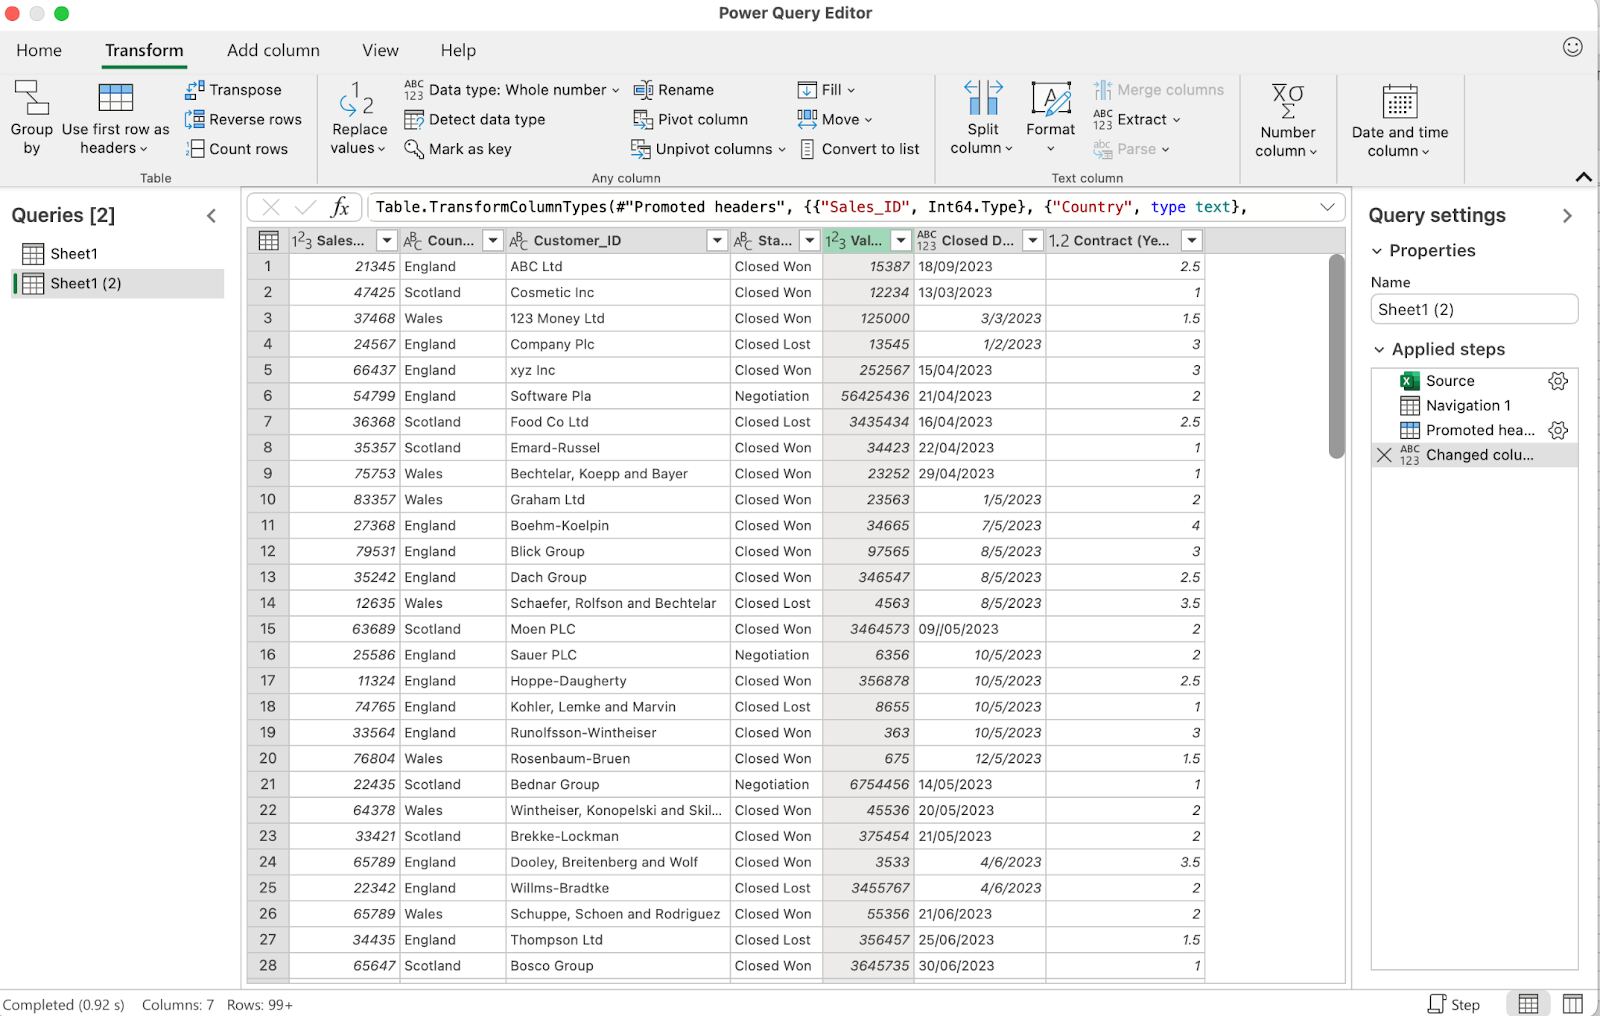The image size is (1600, 1016).
Task: Select the Sheet1 query
Action: tap(118, 254)
